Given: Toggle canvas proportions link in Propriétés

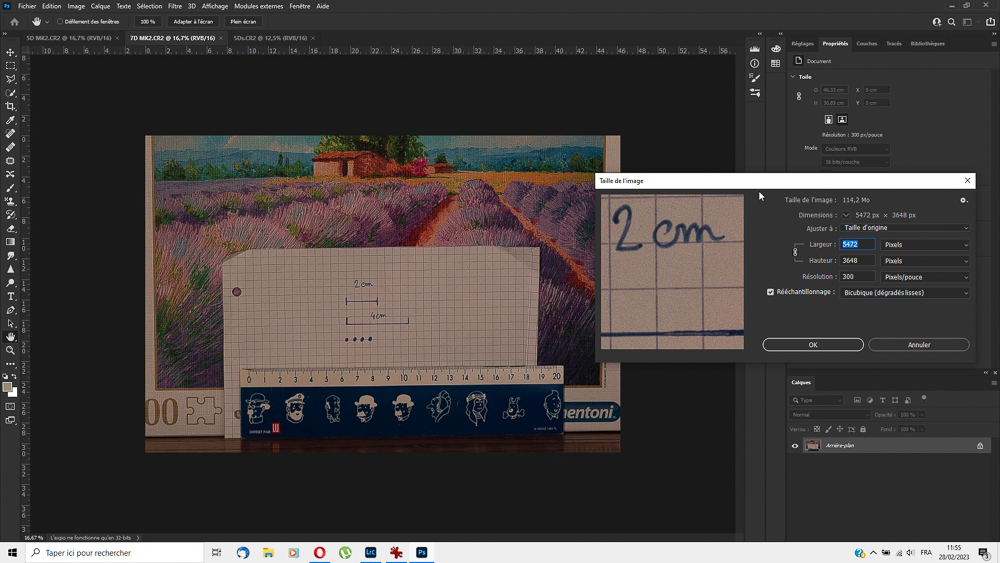Looking at the screenshot, I should point(799,96).
